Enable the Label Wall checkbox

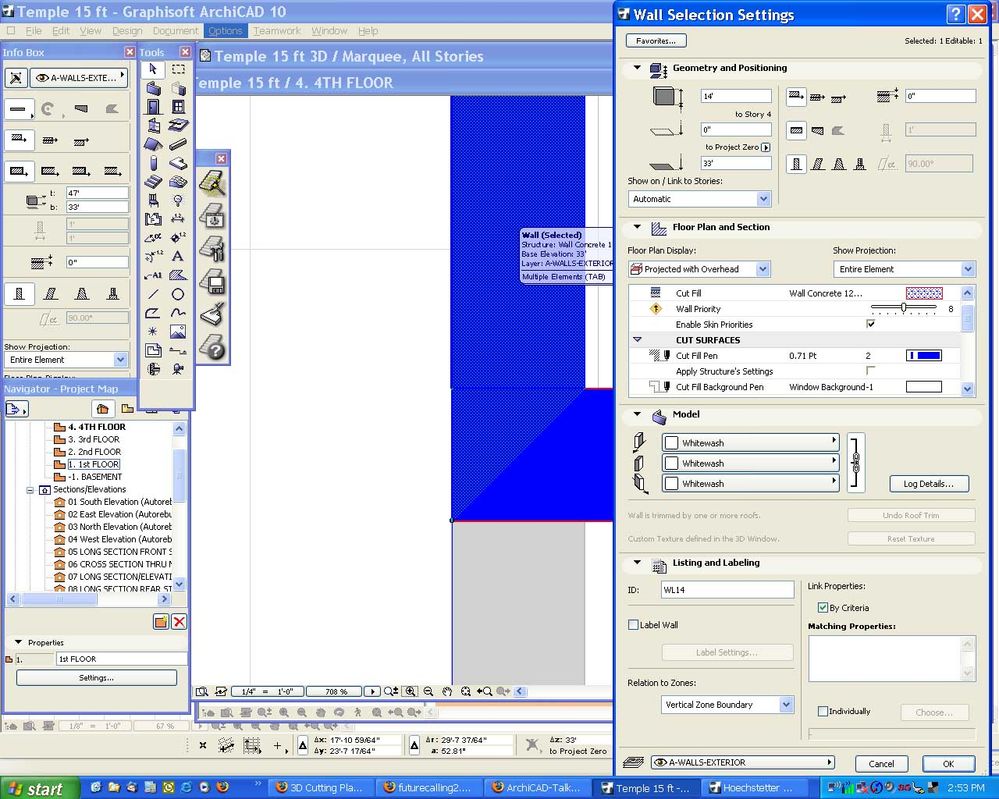(633, 624)
